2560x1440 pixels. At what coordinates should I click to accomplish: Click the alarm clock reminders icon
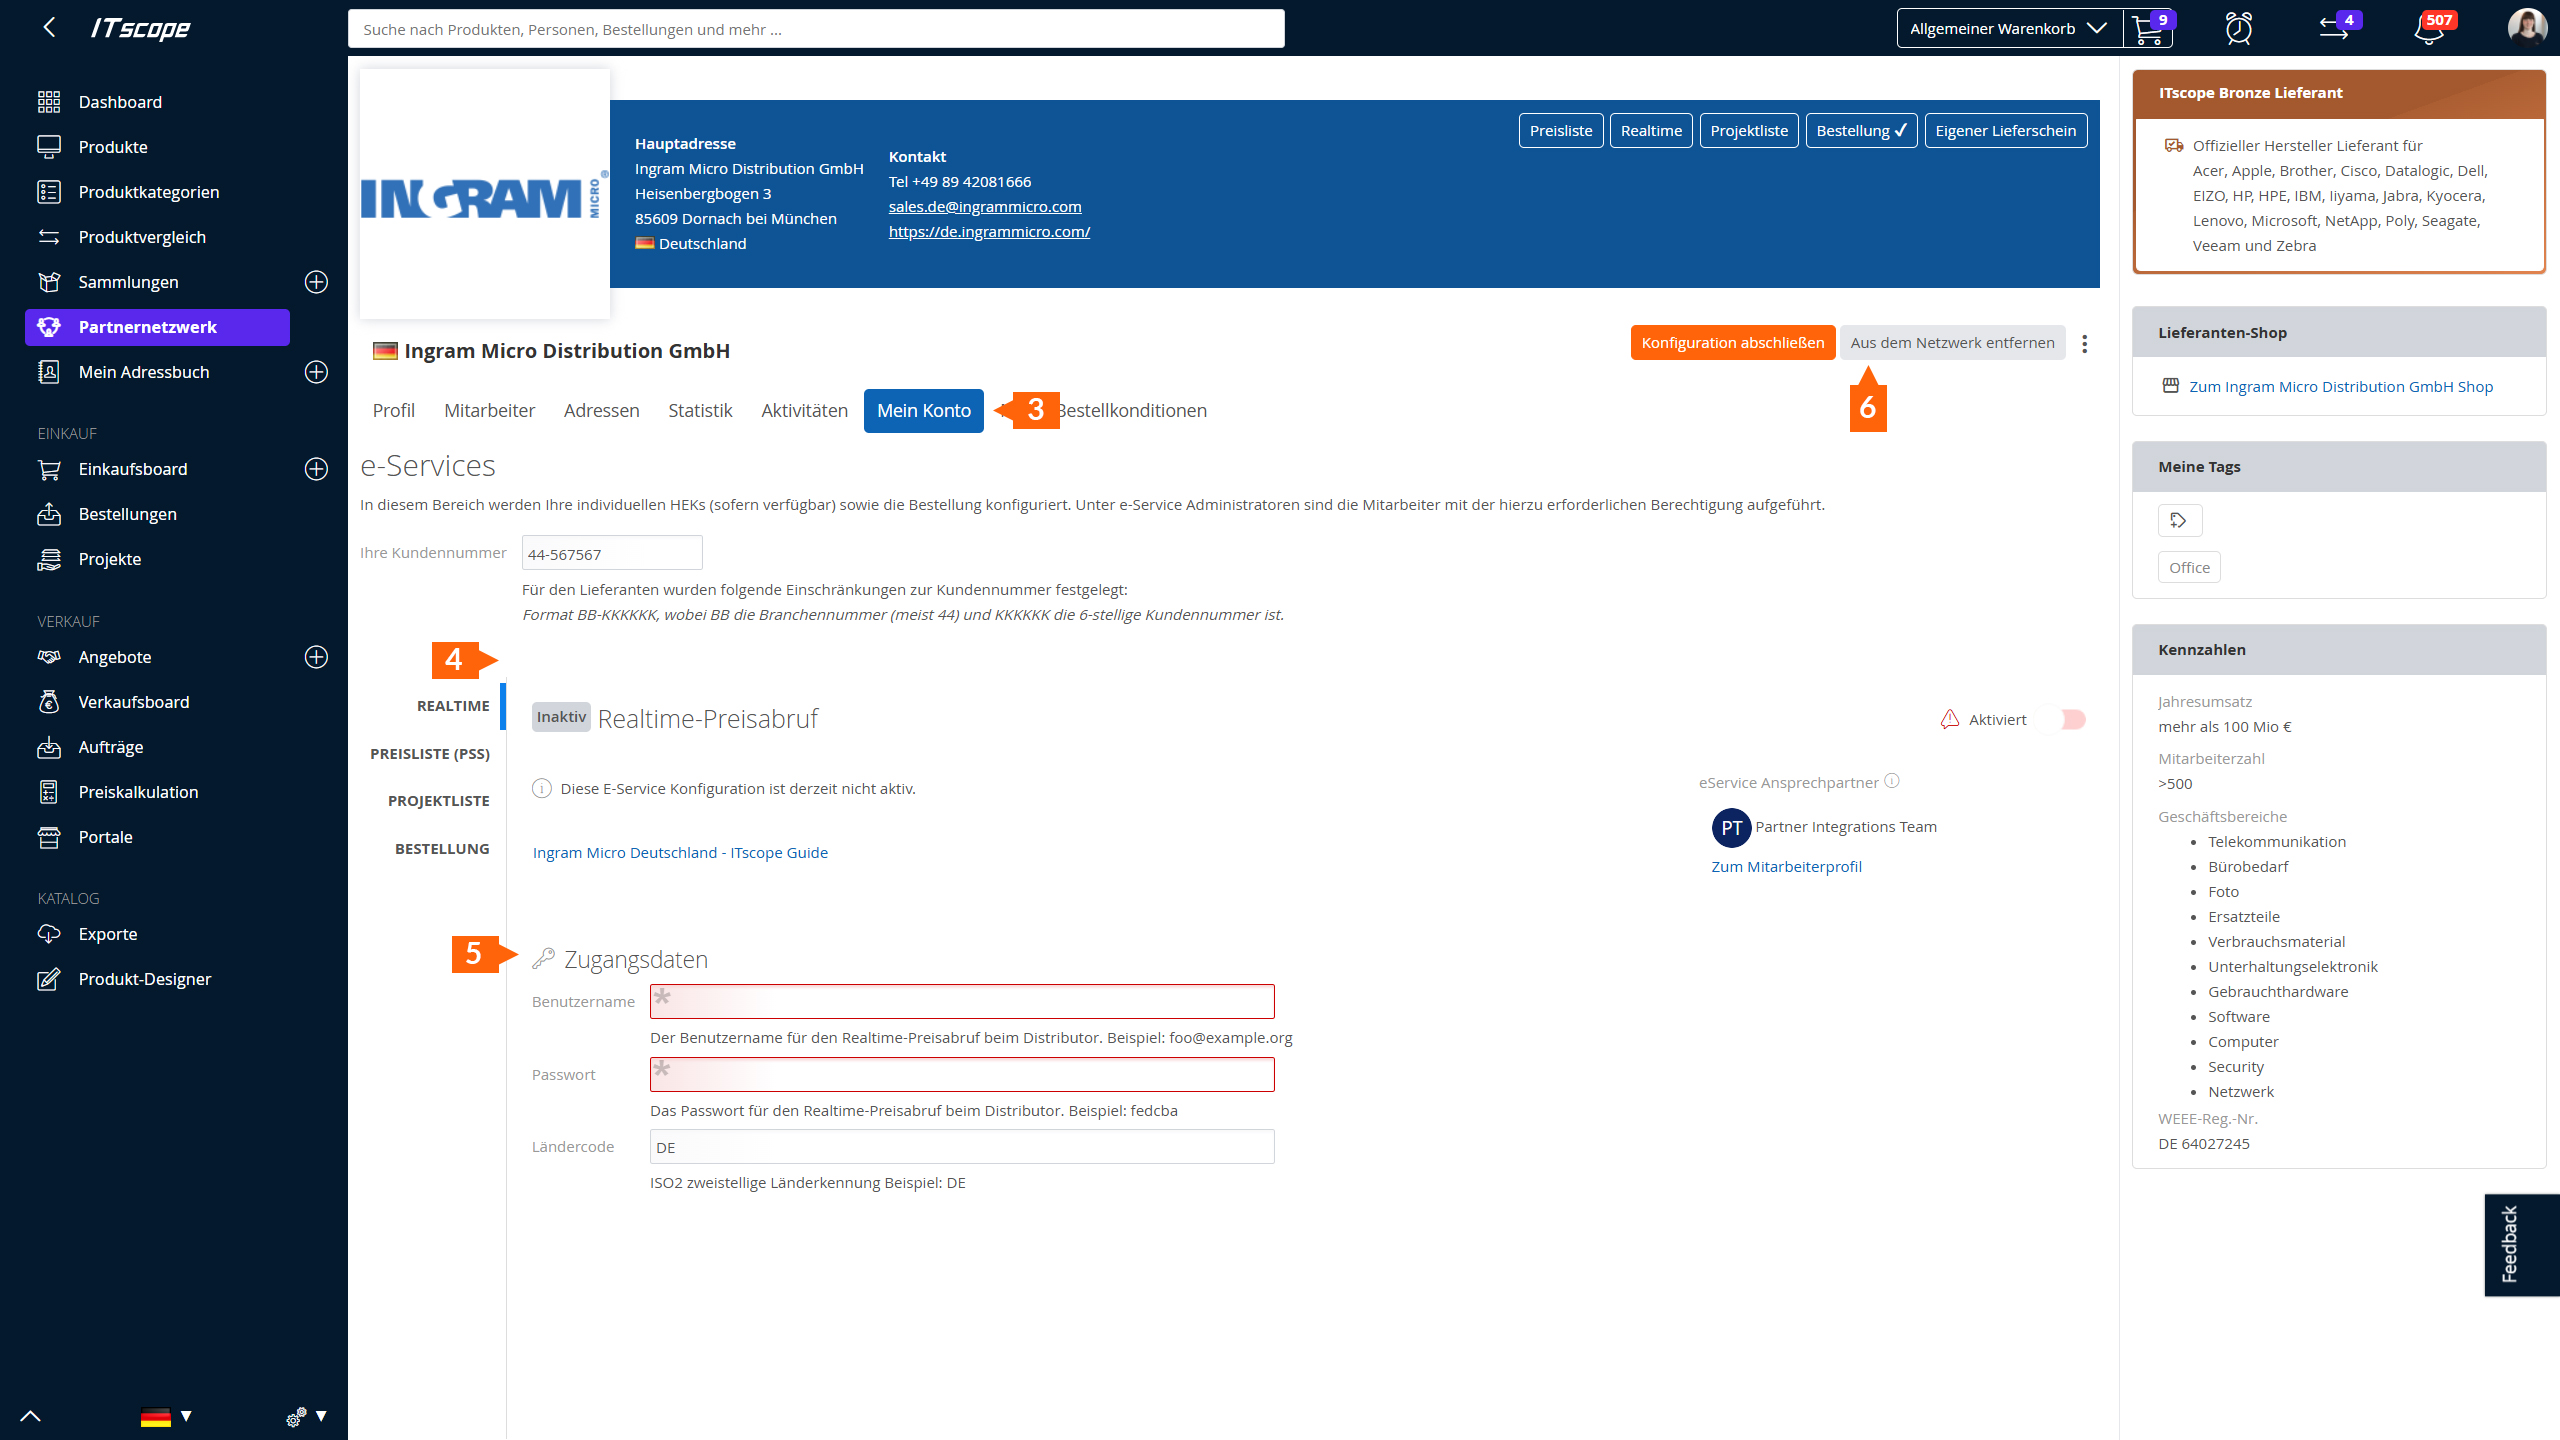pos(2239,29)
